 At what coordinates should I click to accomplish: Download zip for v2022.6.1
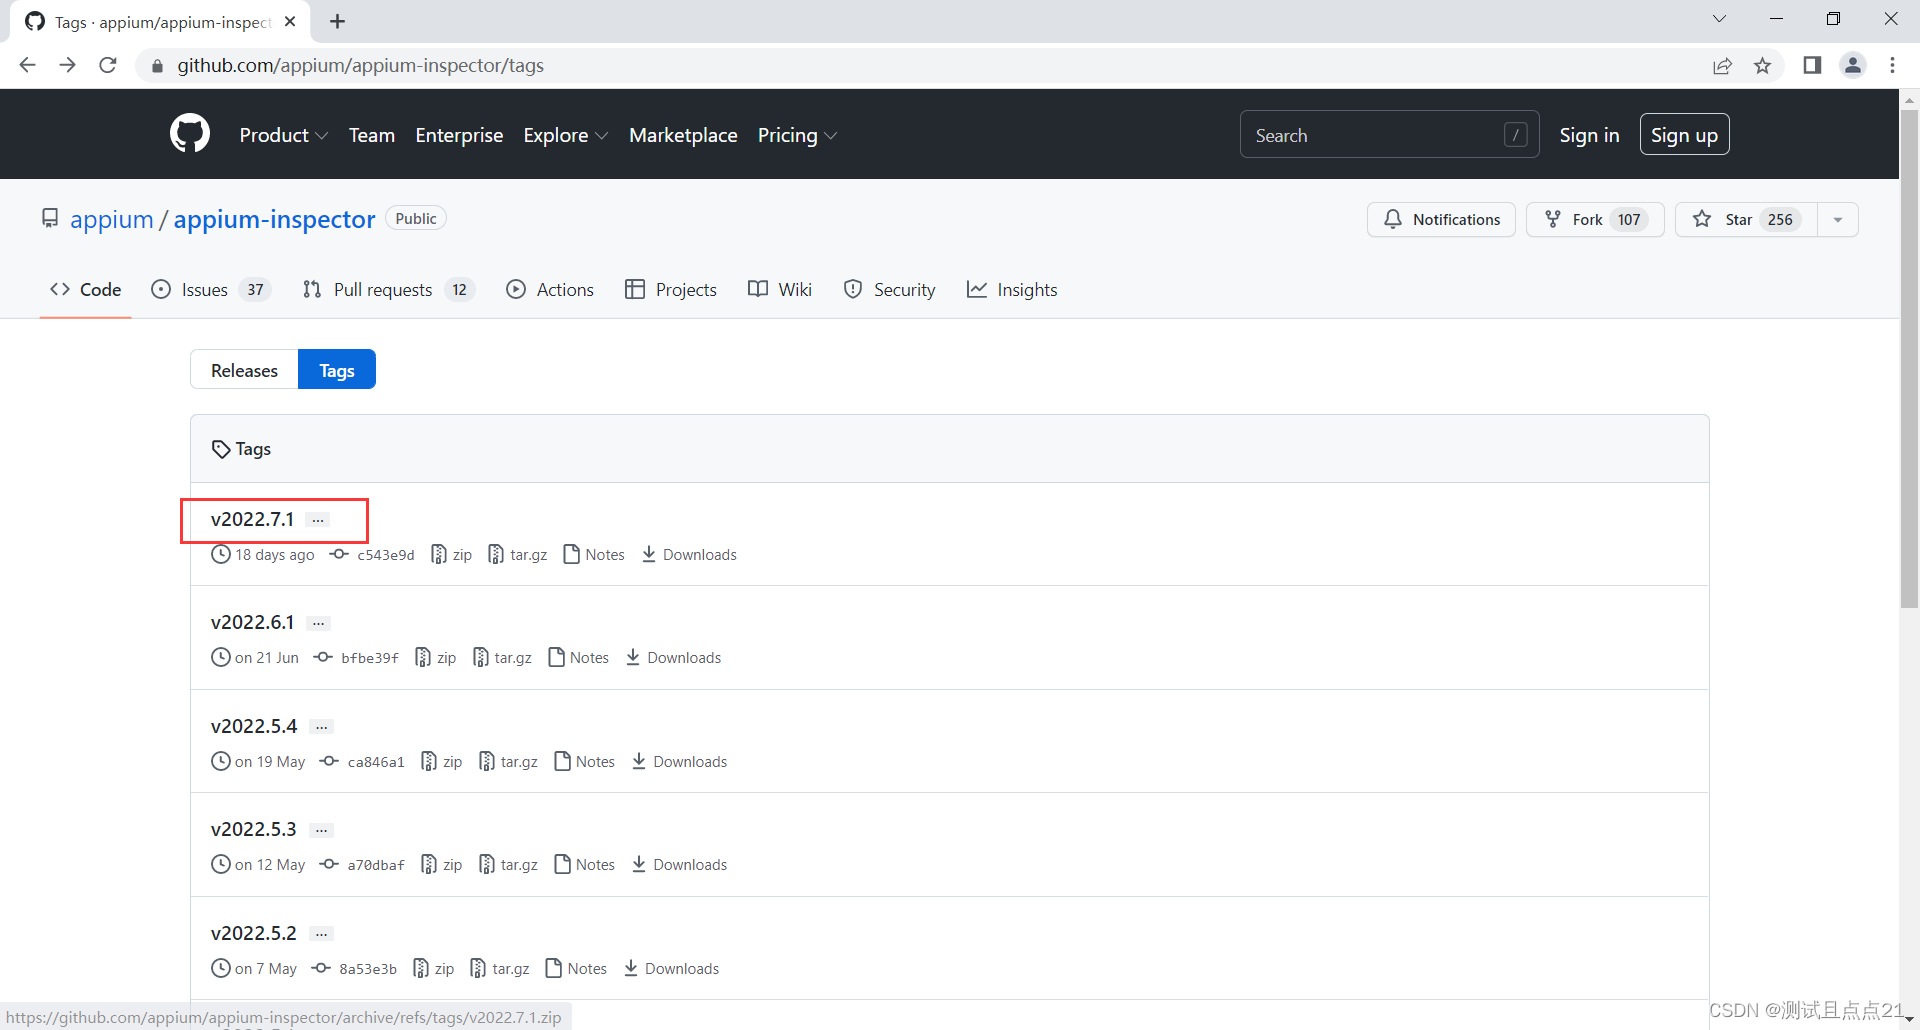[x=435, y=657]
